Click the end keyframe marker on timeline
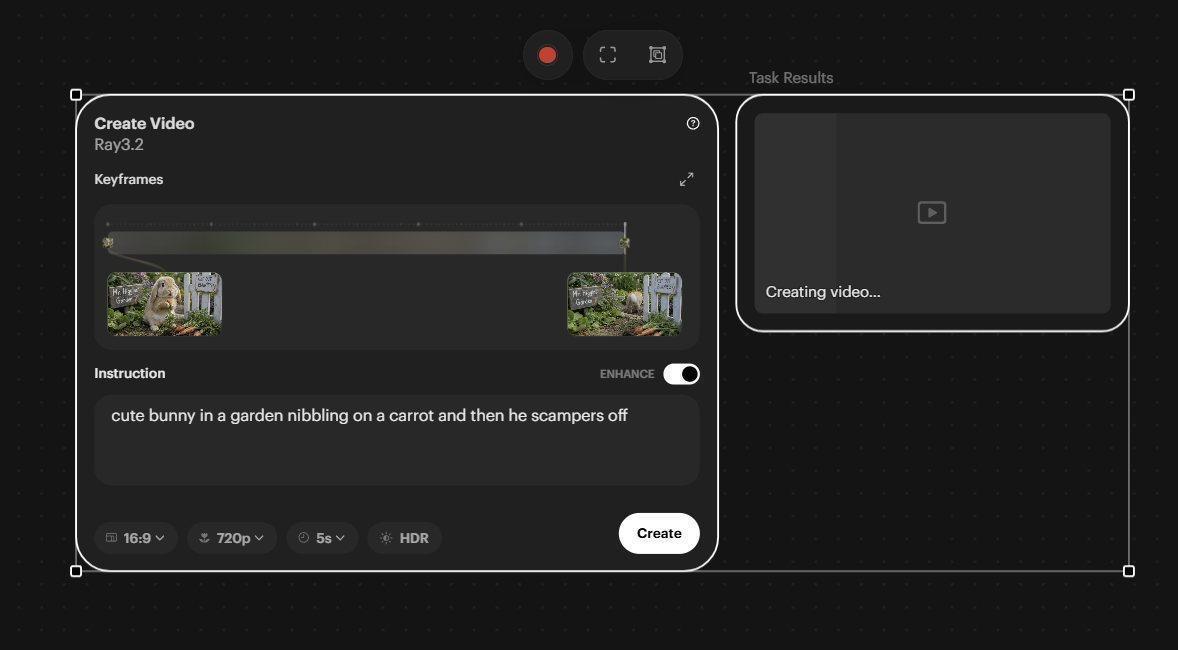Viewport: 1178px width, 650px height. [x=624, y=243]
